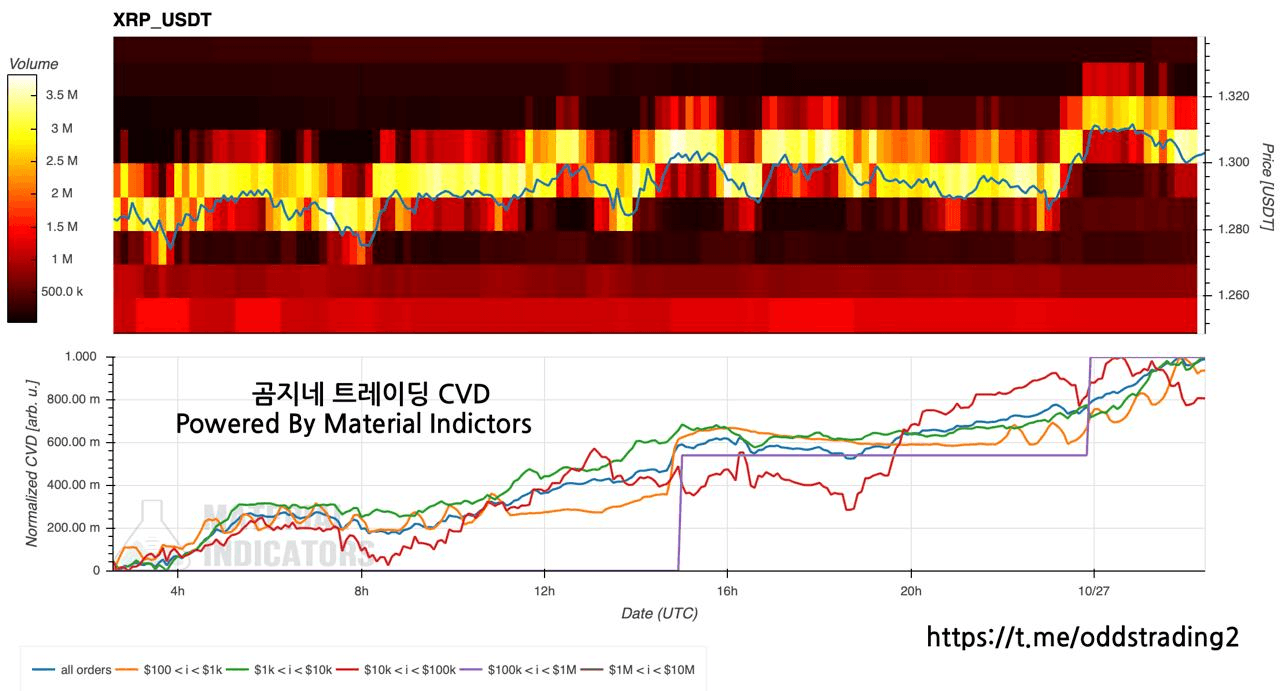Select the "1.000" CVD axis tick
The image size is (1280, 691).
point(82,357)
